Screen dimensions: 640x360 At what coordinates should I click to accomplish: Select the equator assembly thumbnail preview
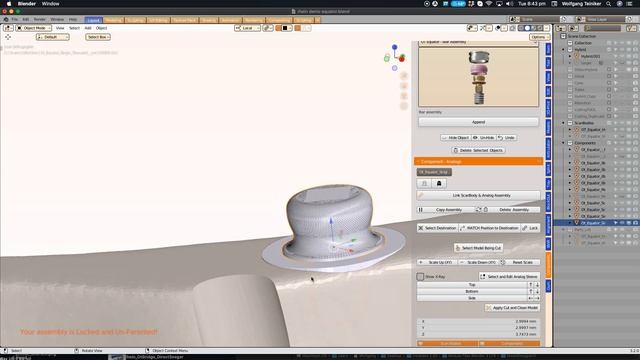478,77
